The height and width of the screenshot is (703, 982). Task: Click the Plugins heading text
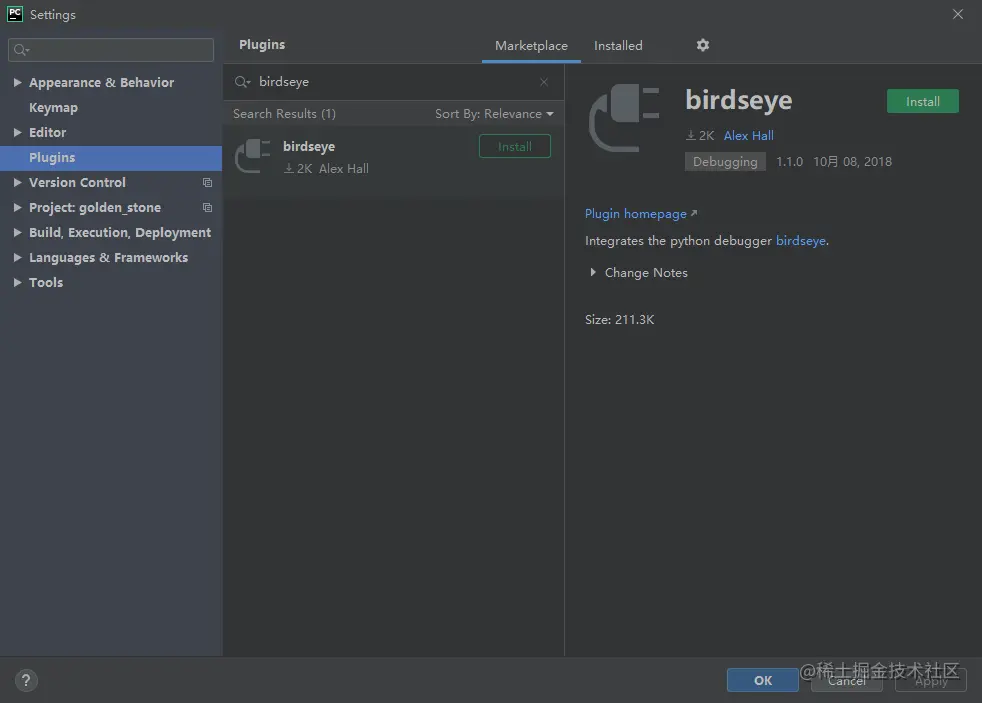pos(262,45)
